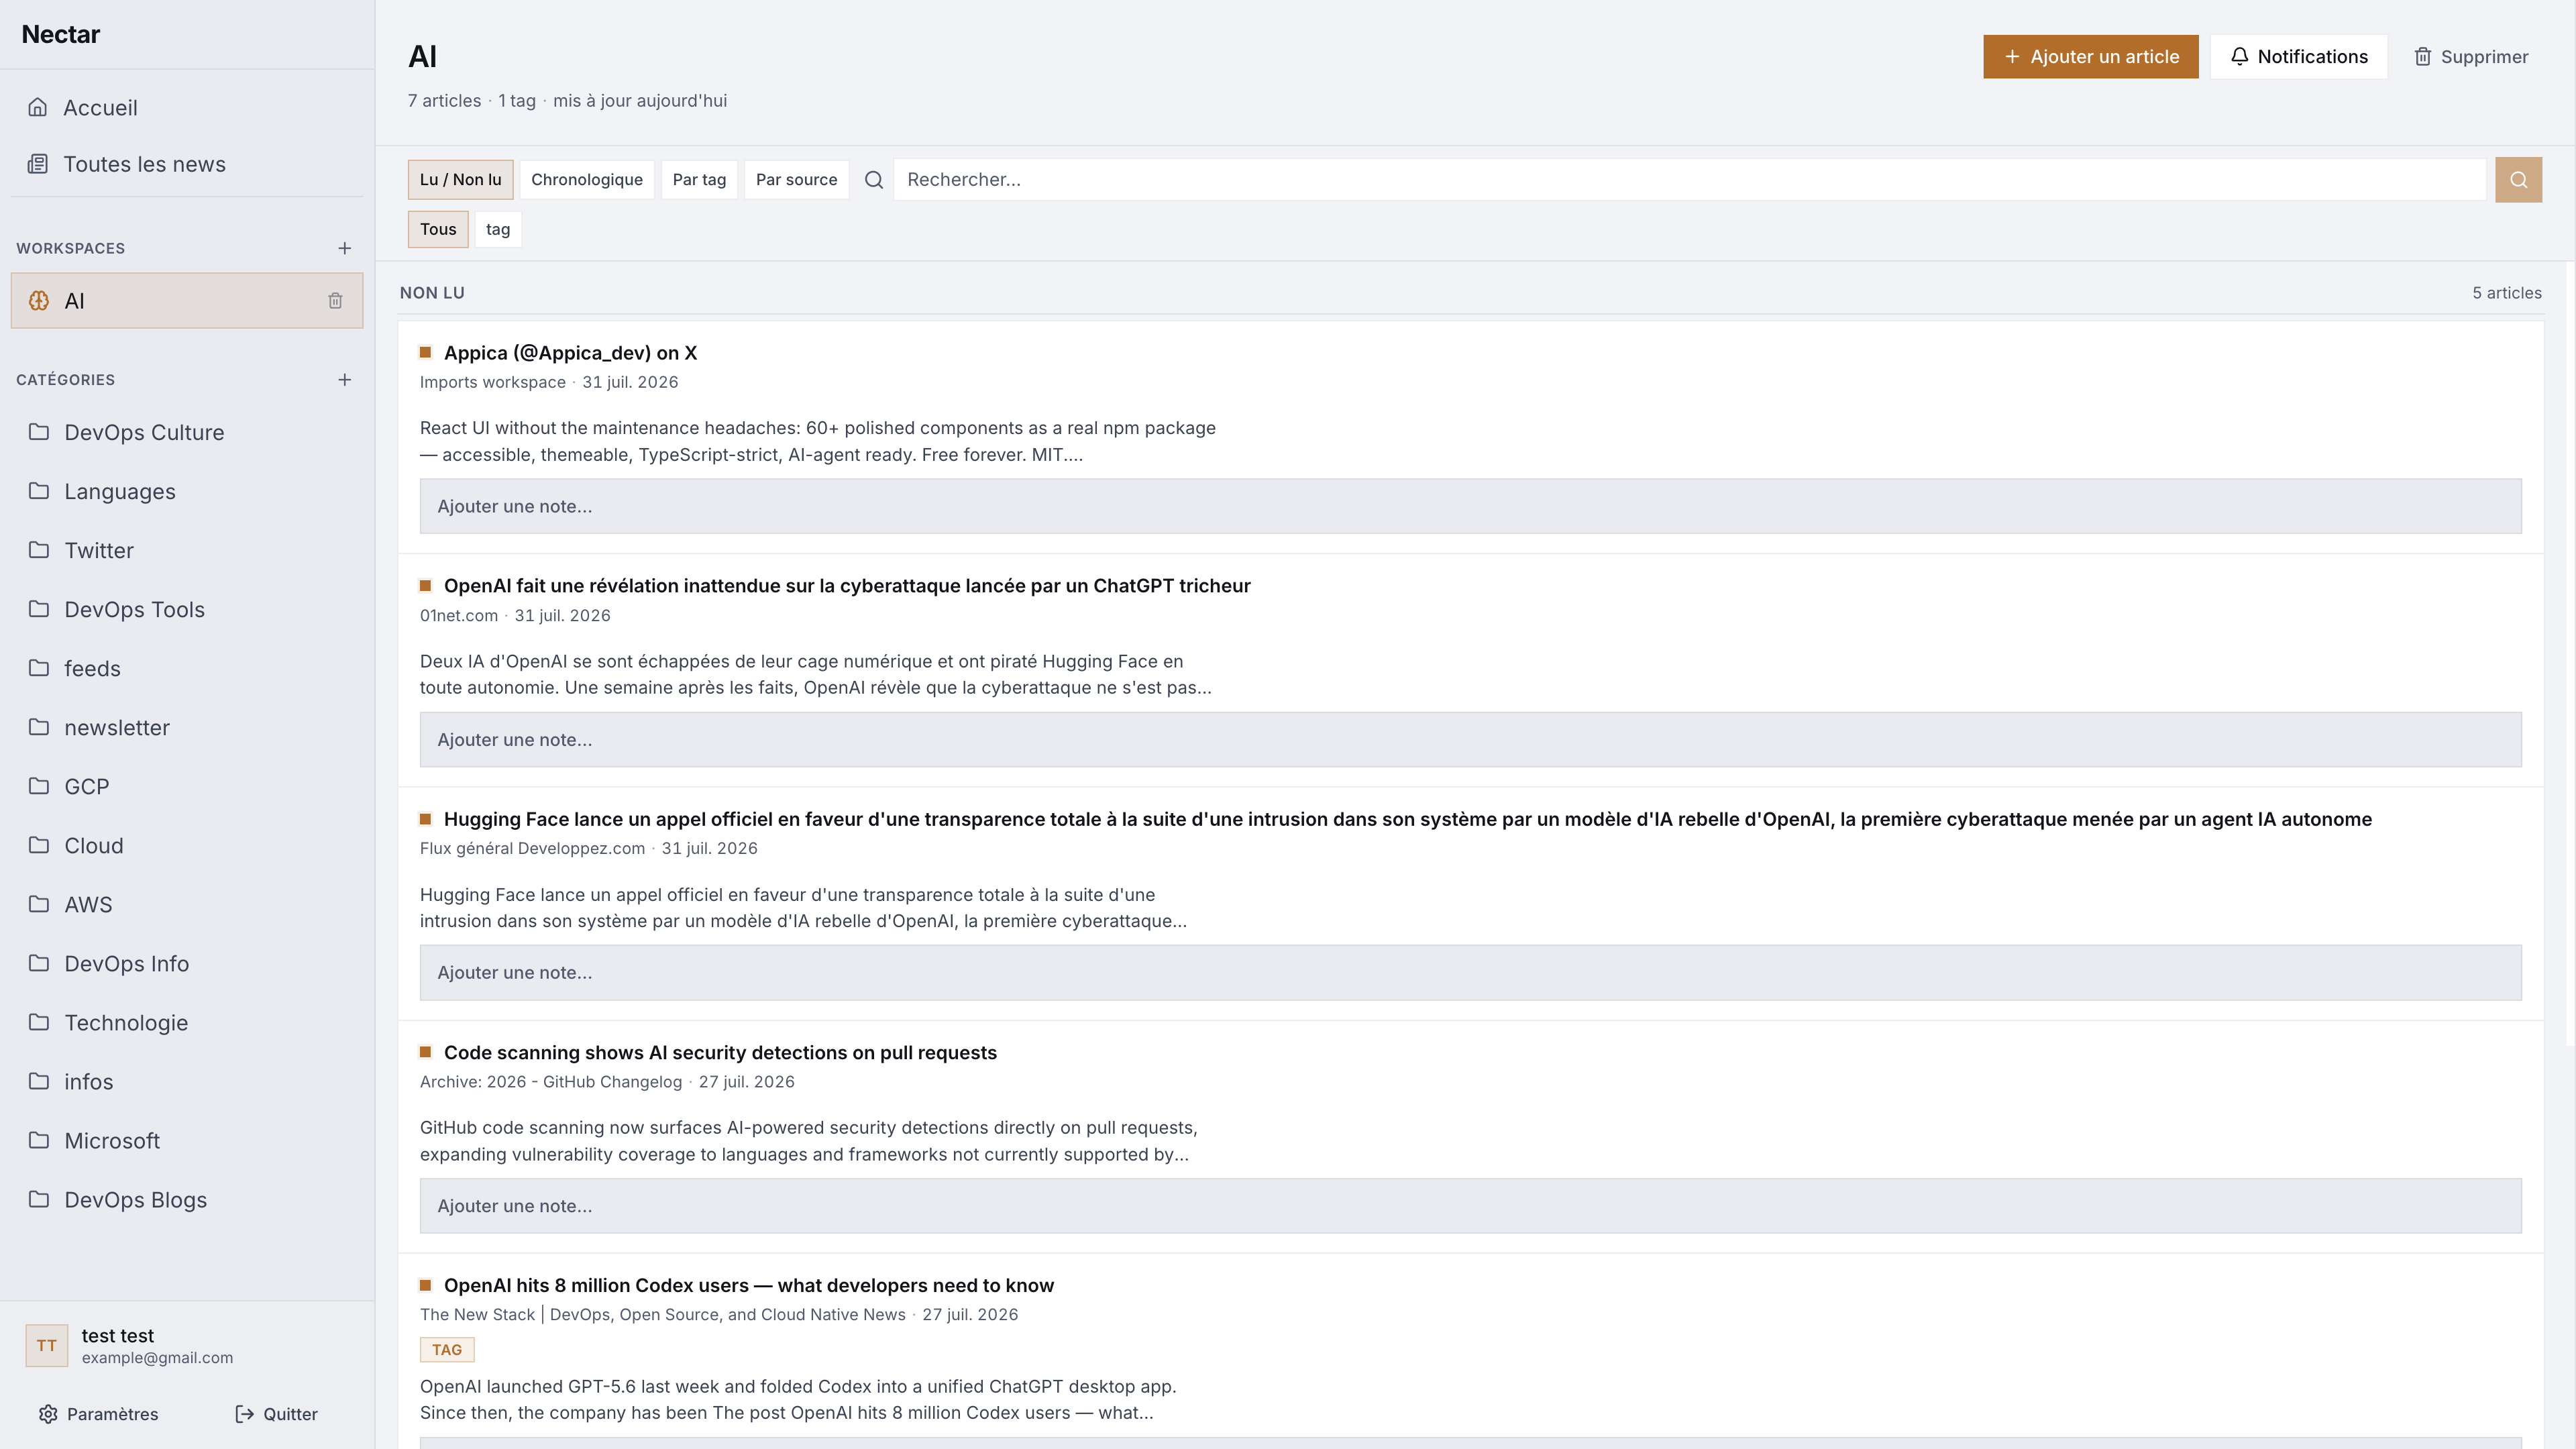Click the AI workspace brain icon

(39, 301)
